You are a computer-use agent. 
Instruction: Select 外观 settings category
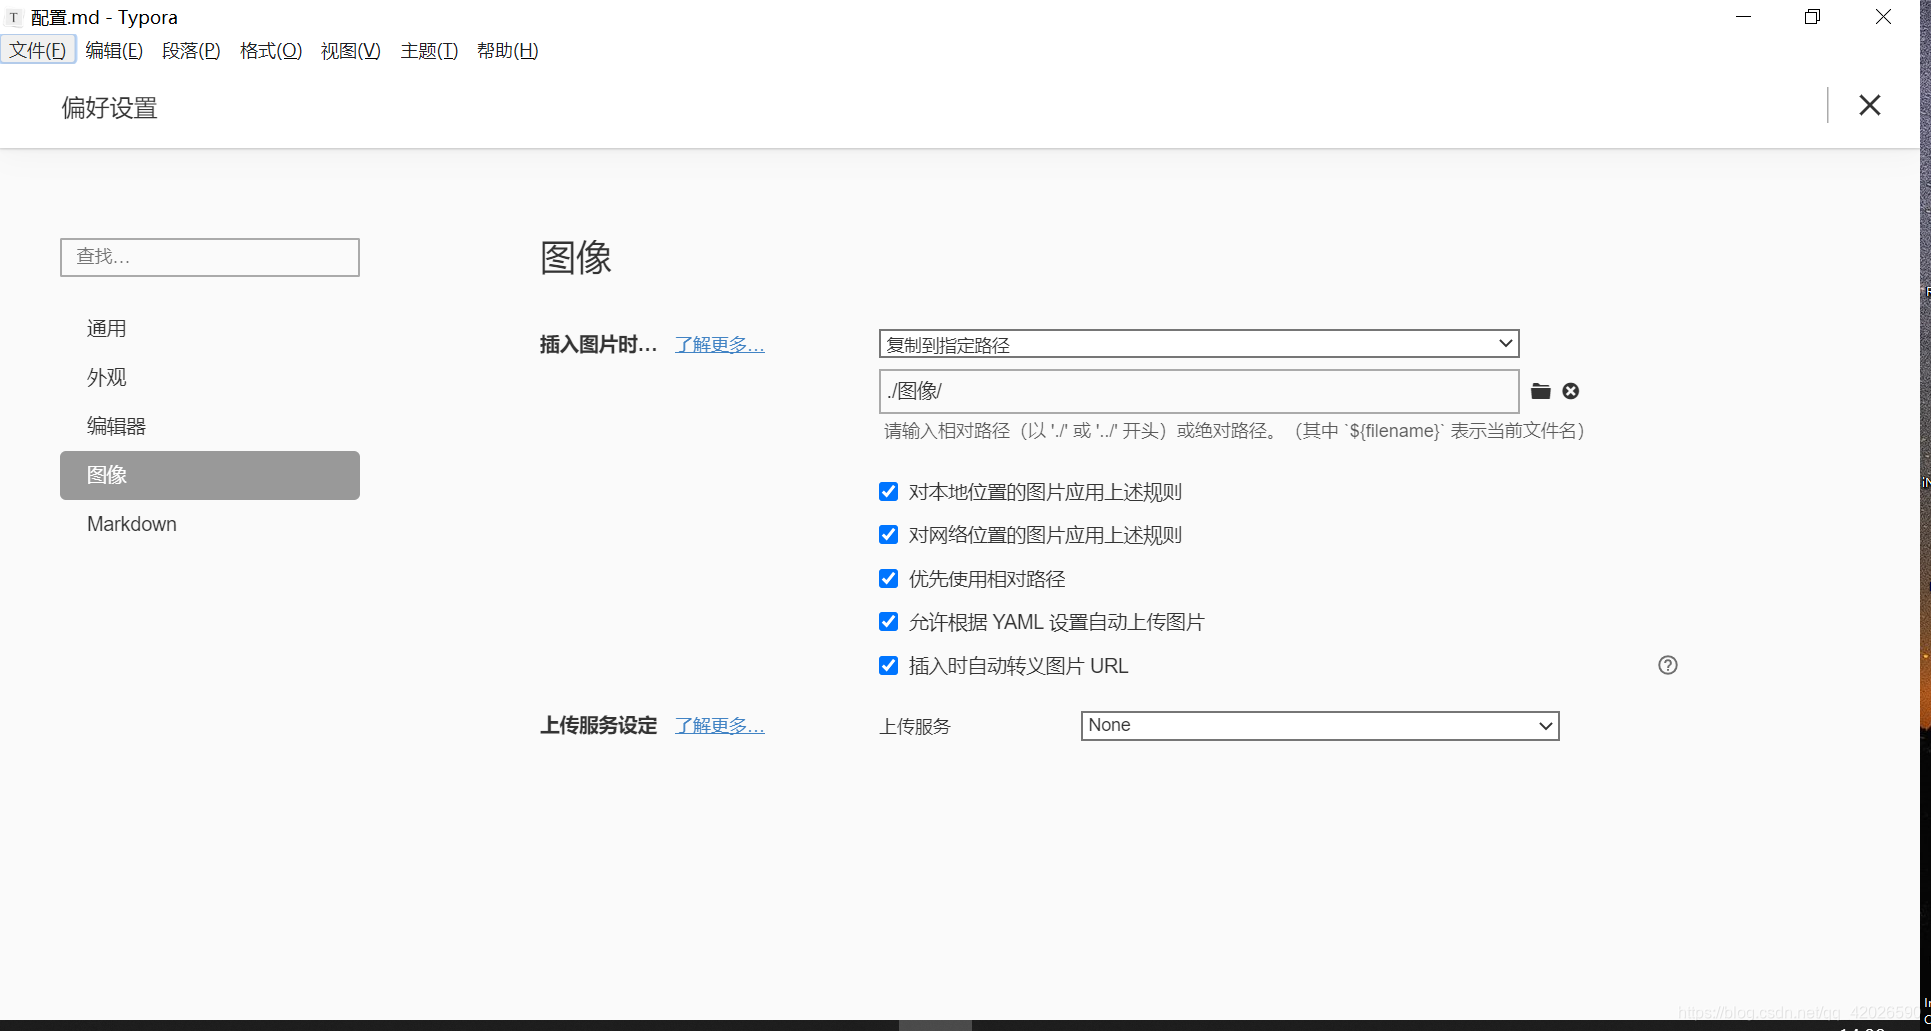pyautogui.click(x=210, y=377)
